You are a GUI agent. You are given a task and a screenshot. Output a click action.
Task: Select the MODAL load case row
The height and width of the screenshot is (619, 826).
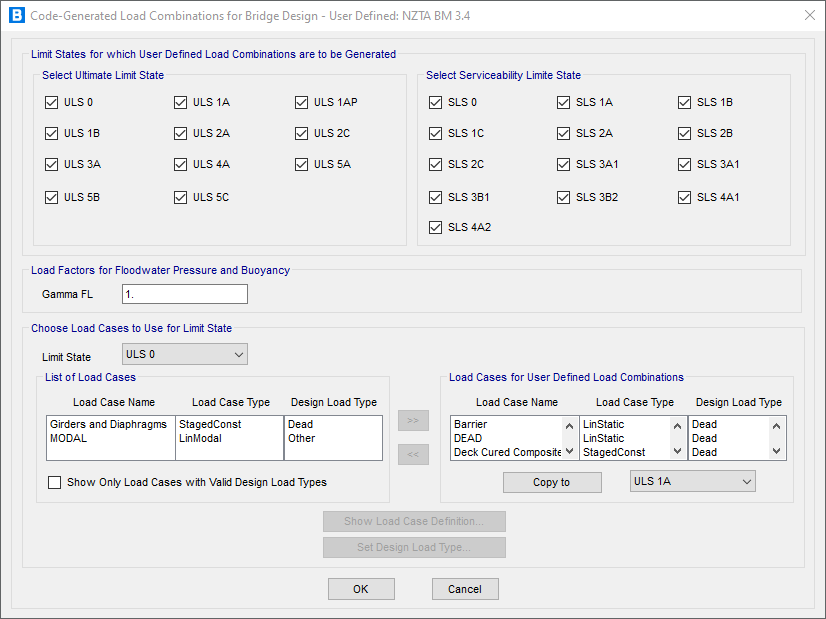(x=70, y=438)
